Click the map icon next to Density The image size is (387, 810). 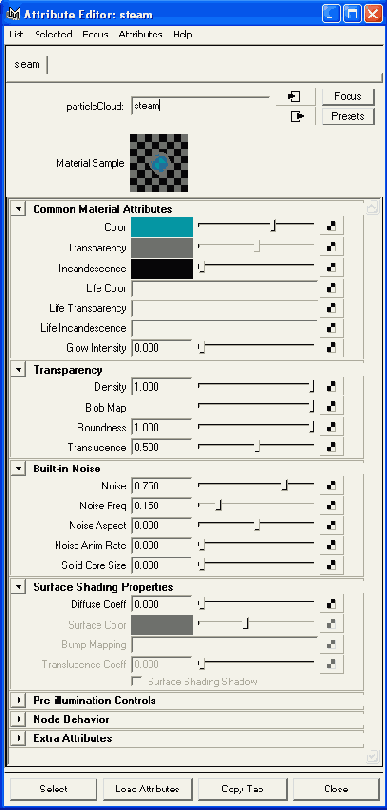click(332, 386)
